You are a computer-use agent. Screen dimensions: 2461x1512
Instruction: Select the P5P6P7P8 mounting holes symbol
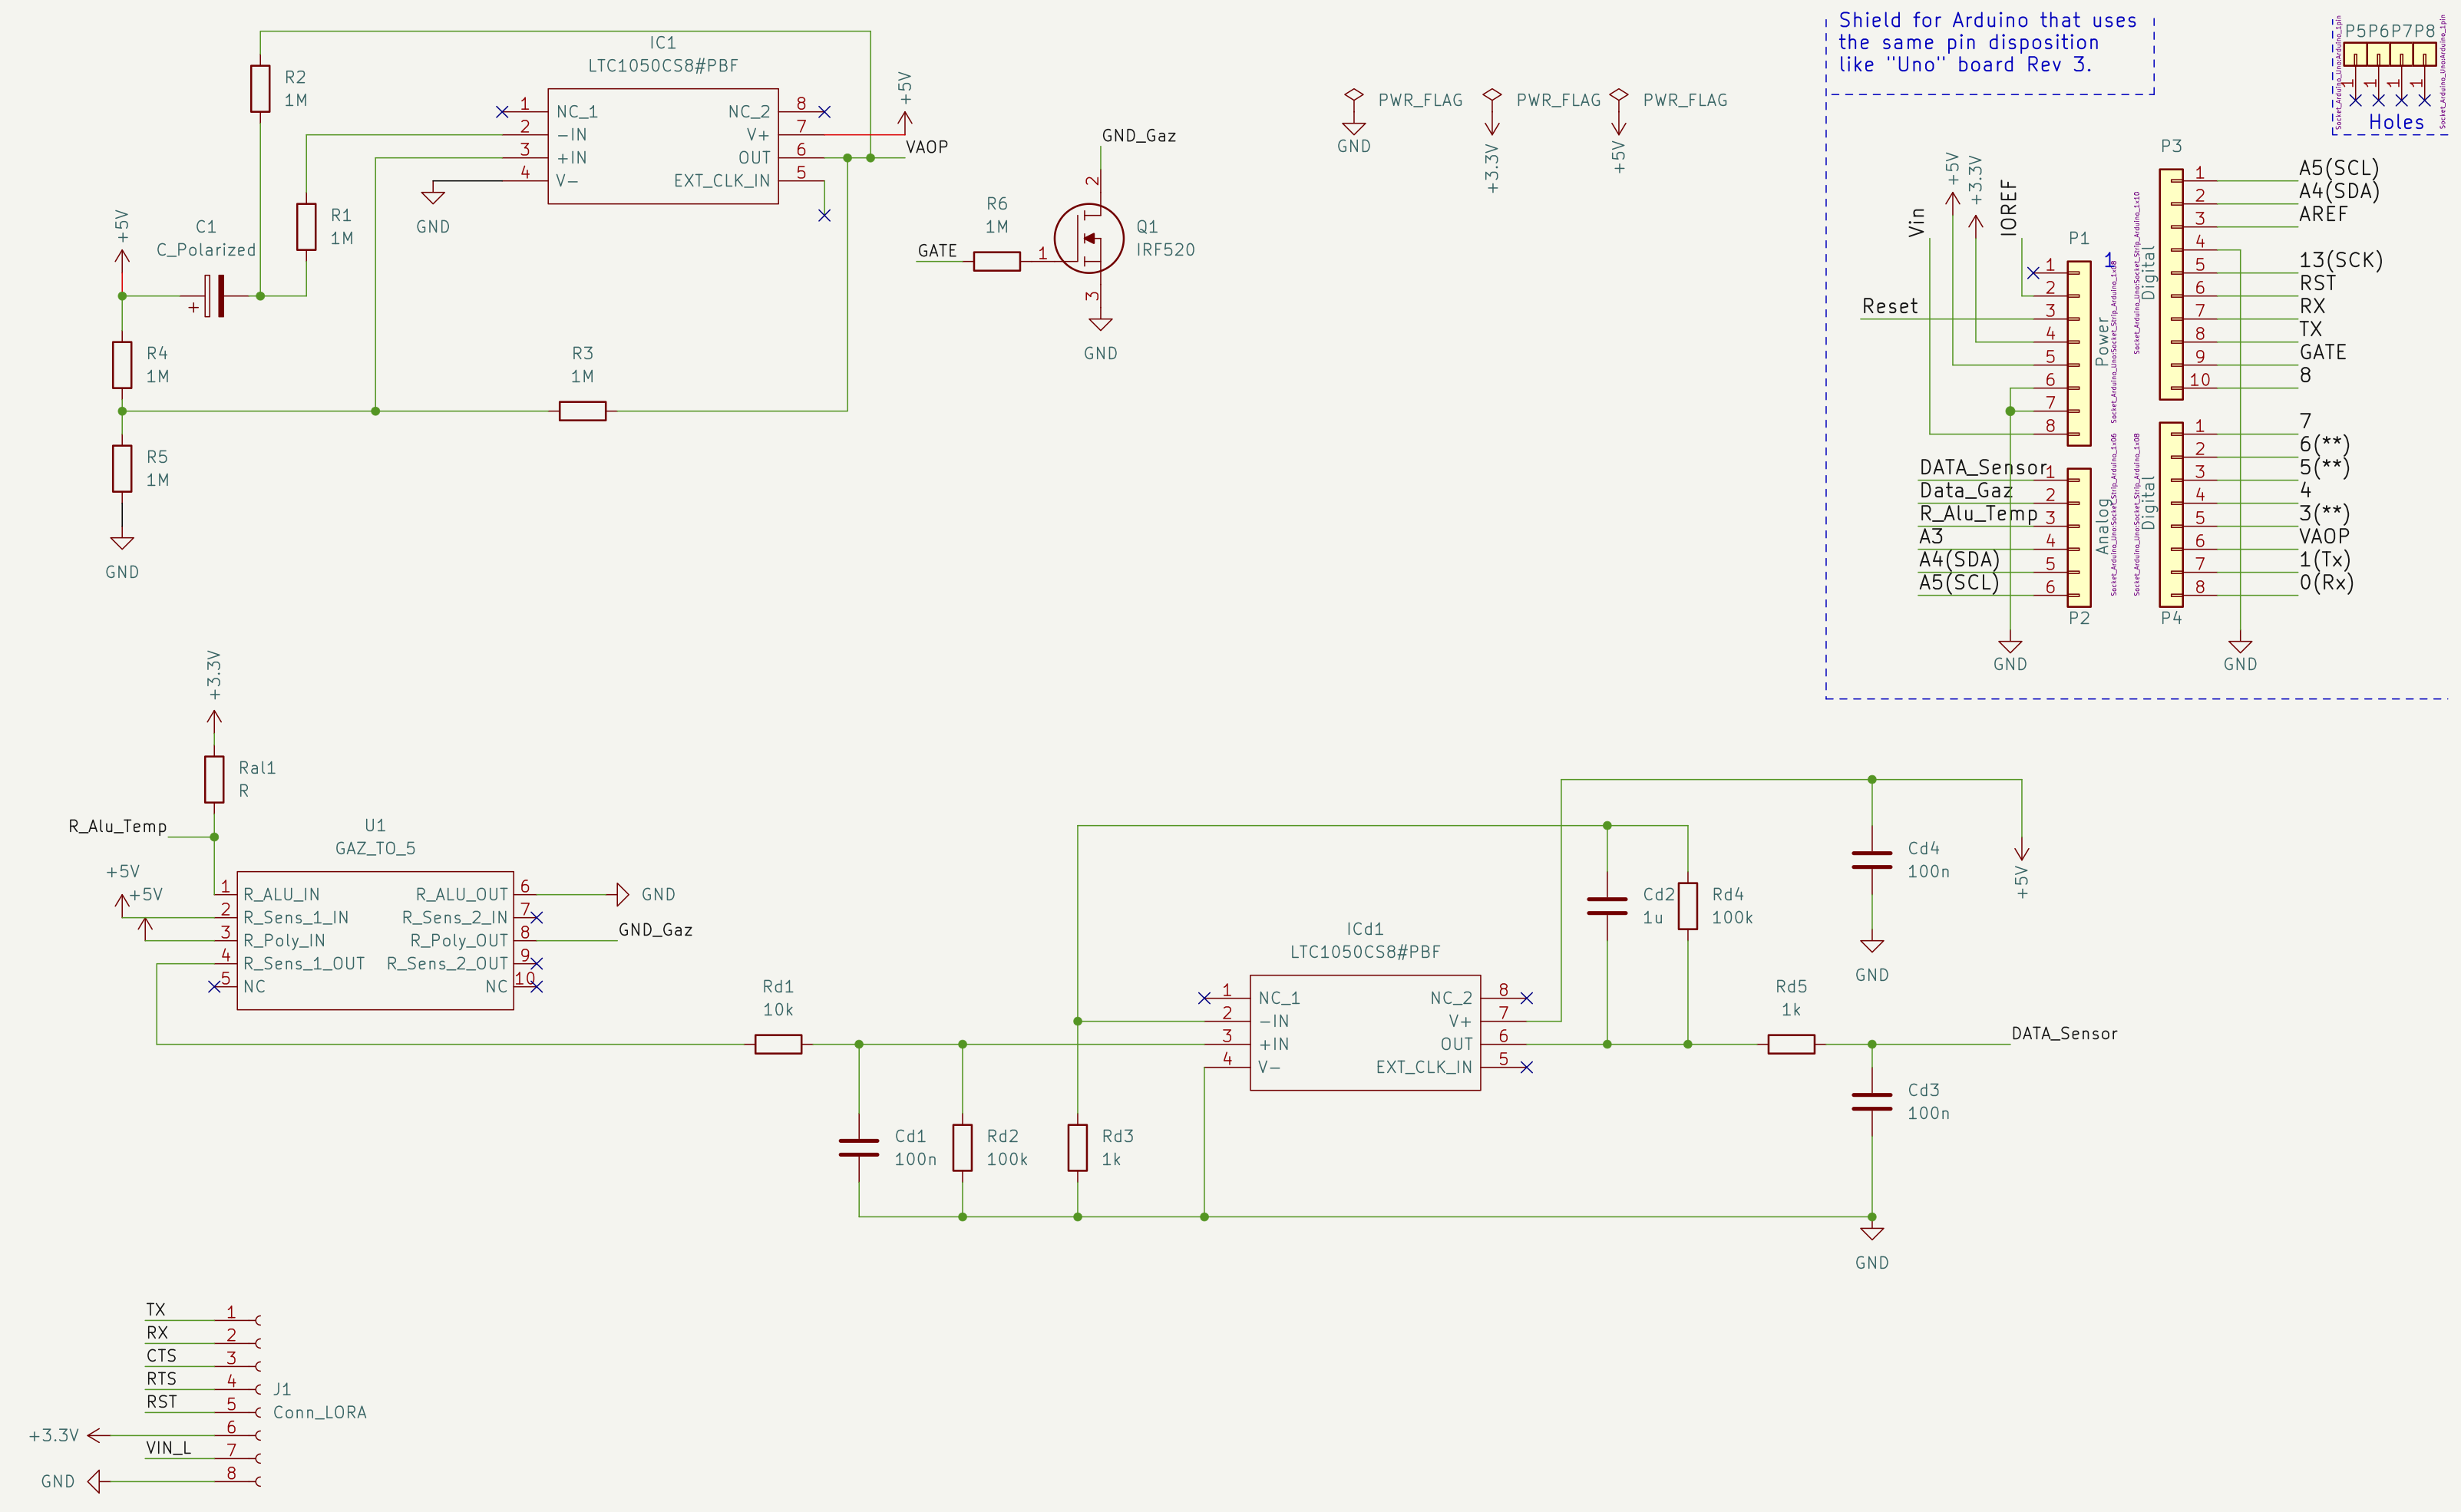pyautogui.click(x=2389, y=55)
